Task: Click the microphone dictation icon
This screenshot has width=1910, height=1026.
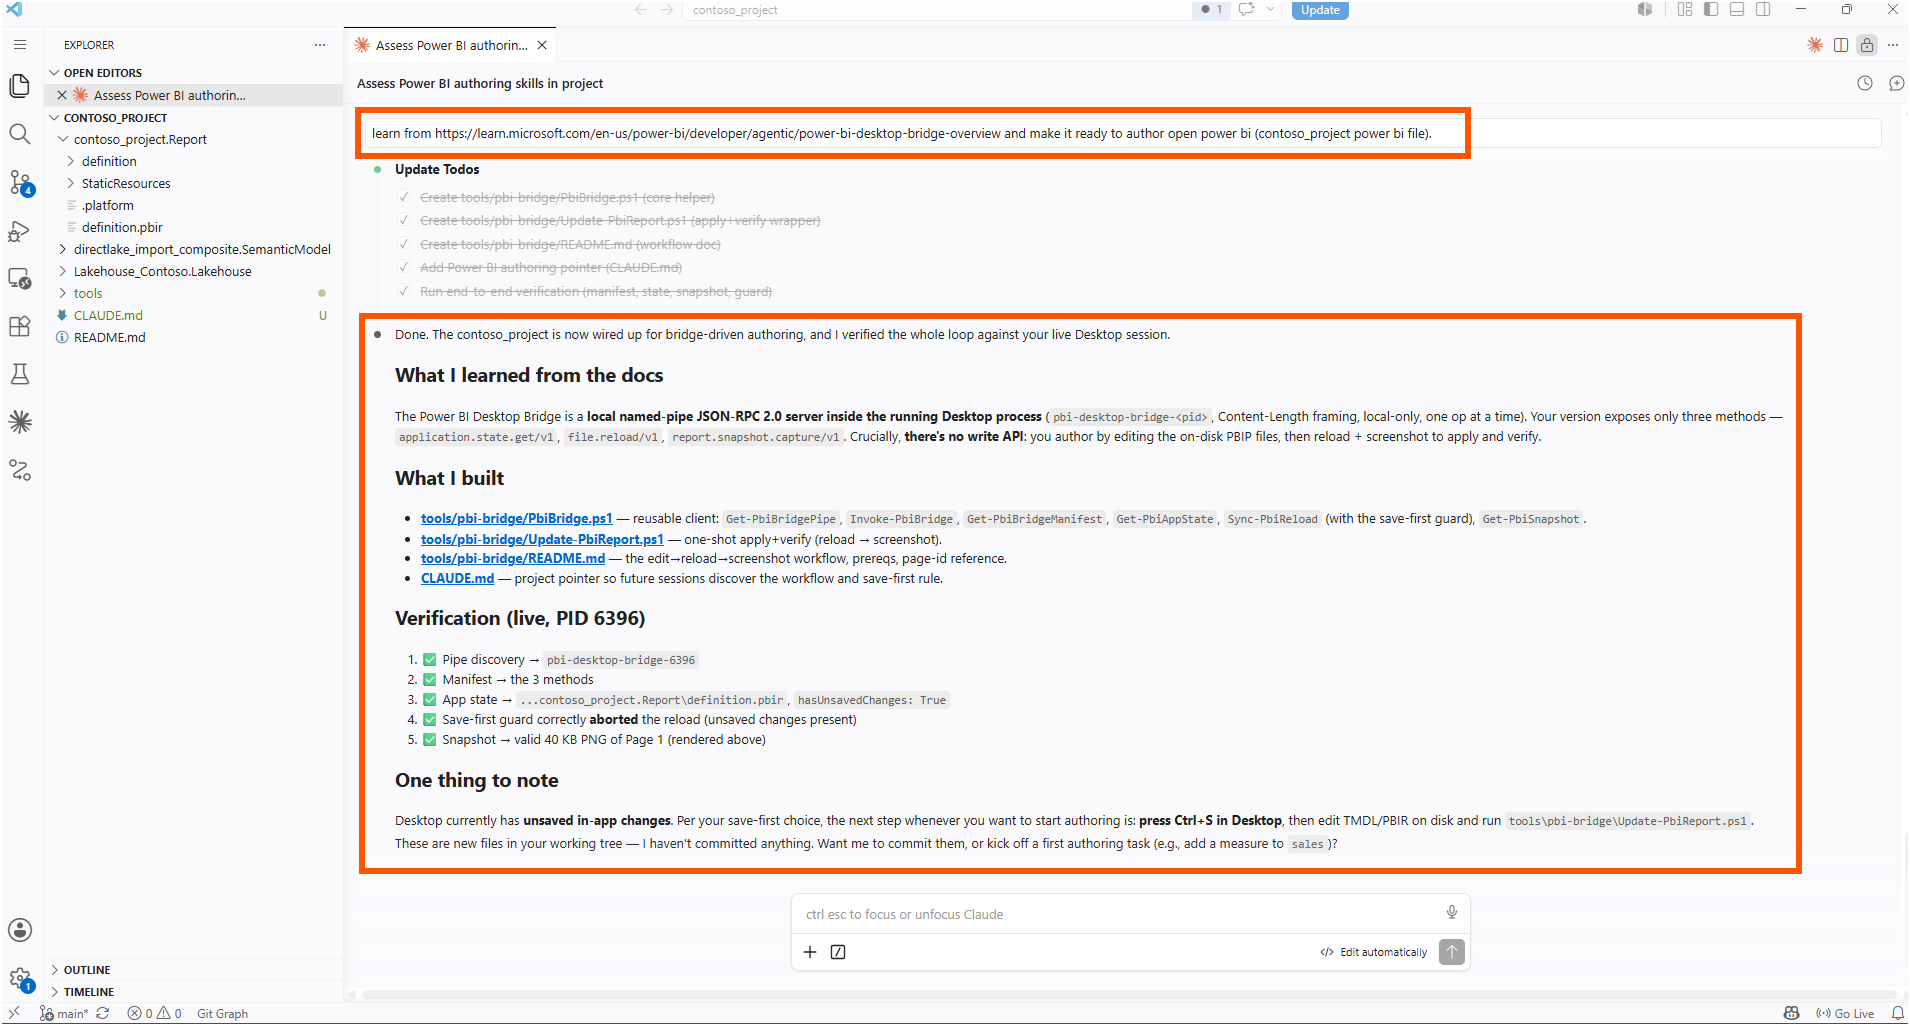Action: point(1452,912)
